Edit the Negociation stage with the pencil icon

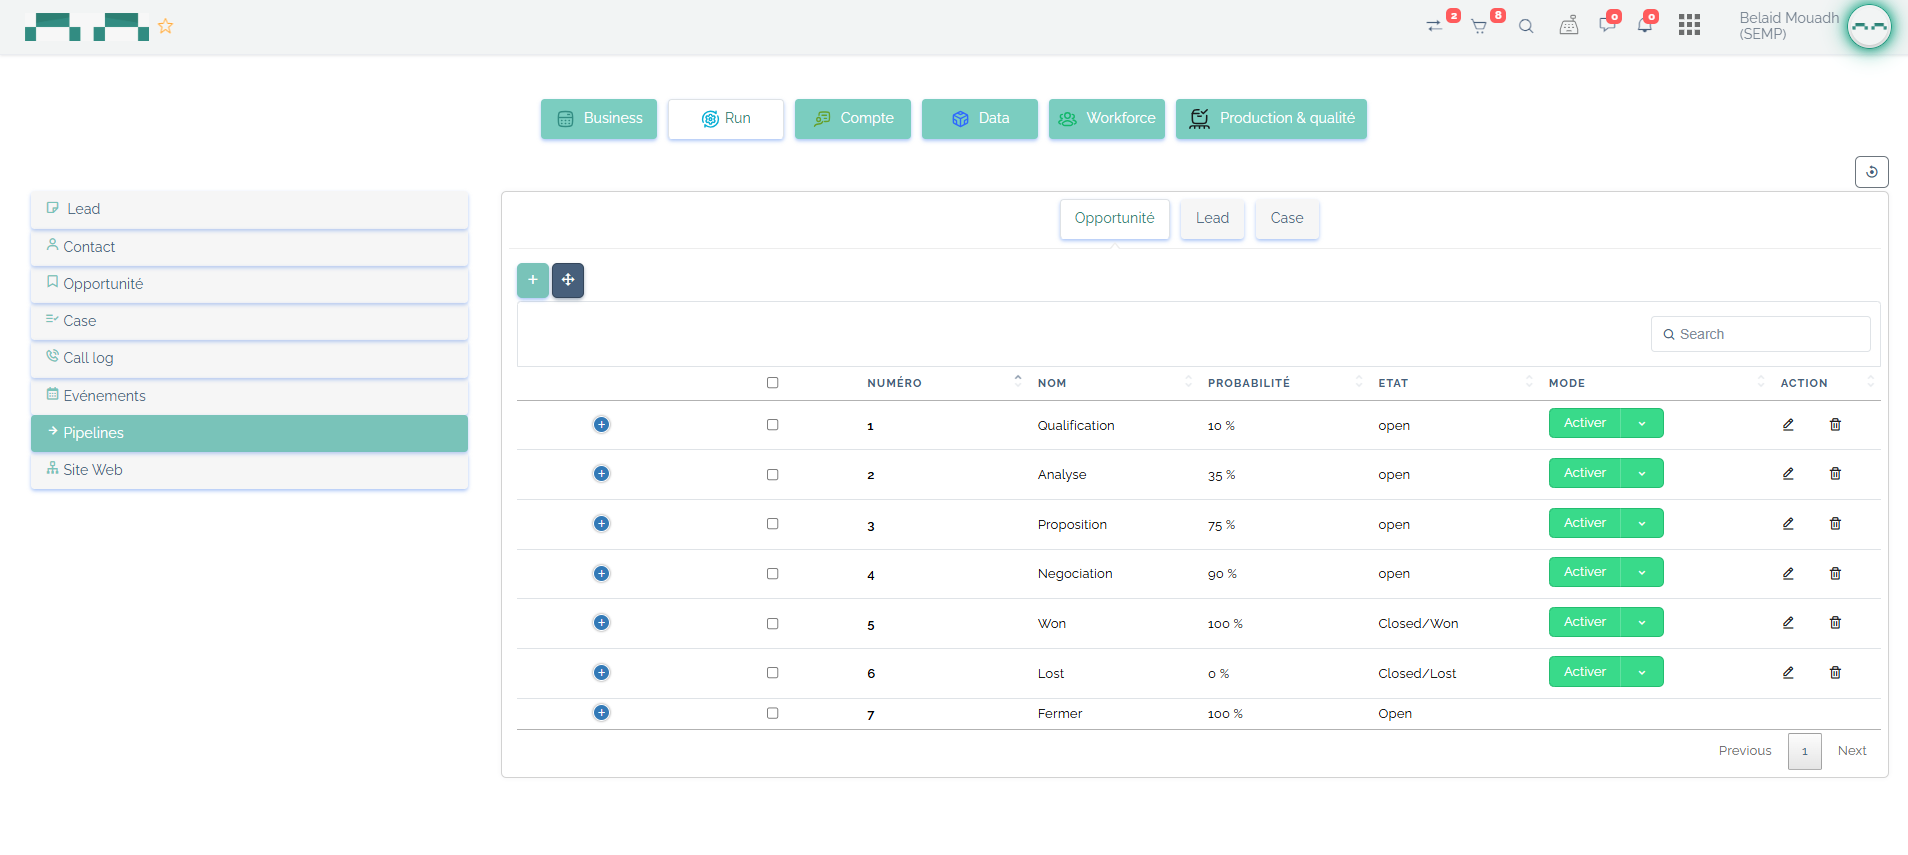coord(1788,574)
